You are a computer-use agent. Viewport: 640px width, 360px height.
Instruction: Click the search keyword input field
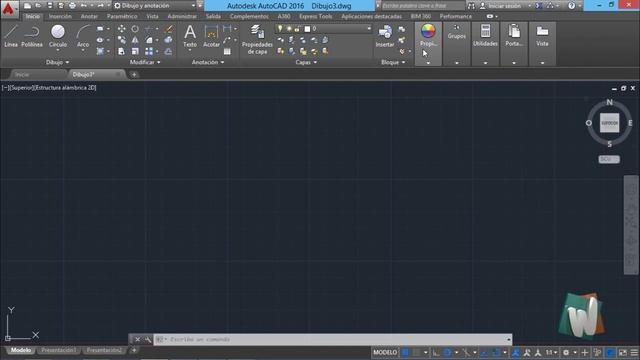[422, 6]
